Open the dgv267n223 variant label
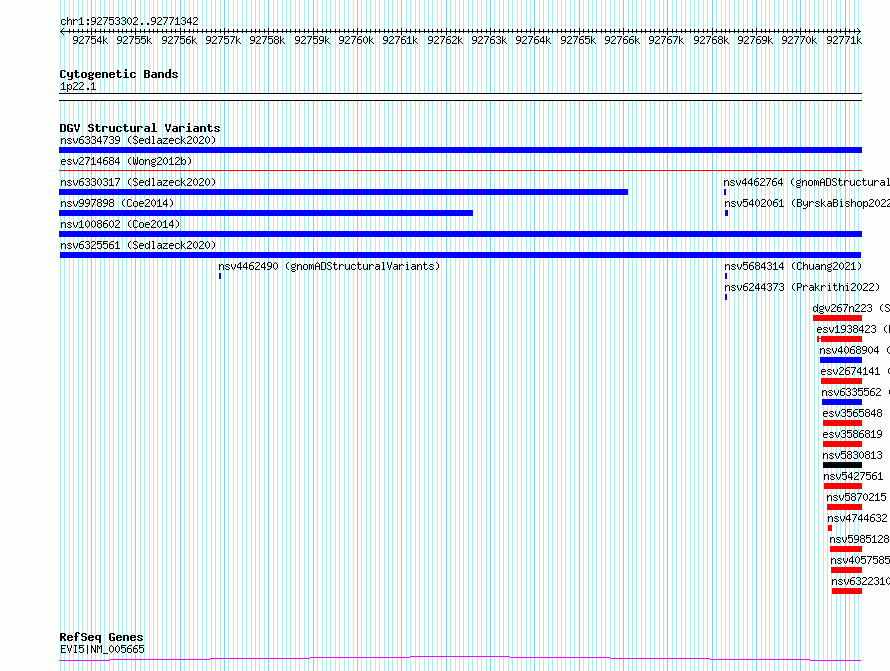The height and width of the screenshot is (671, 890). click(x=851, y=308)
